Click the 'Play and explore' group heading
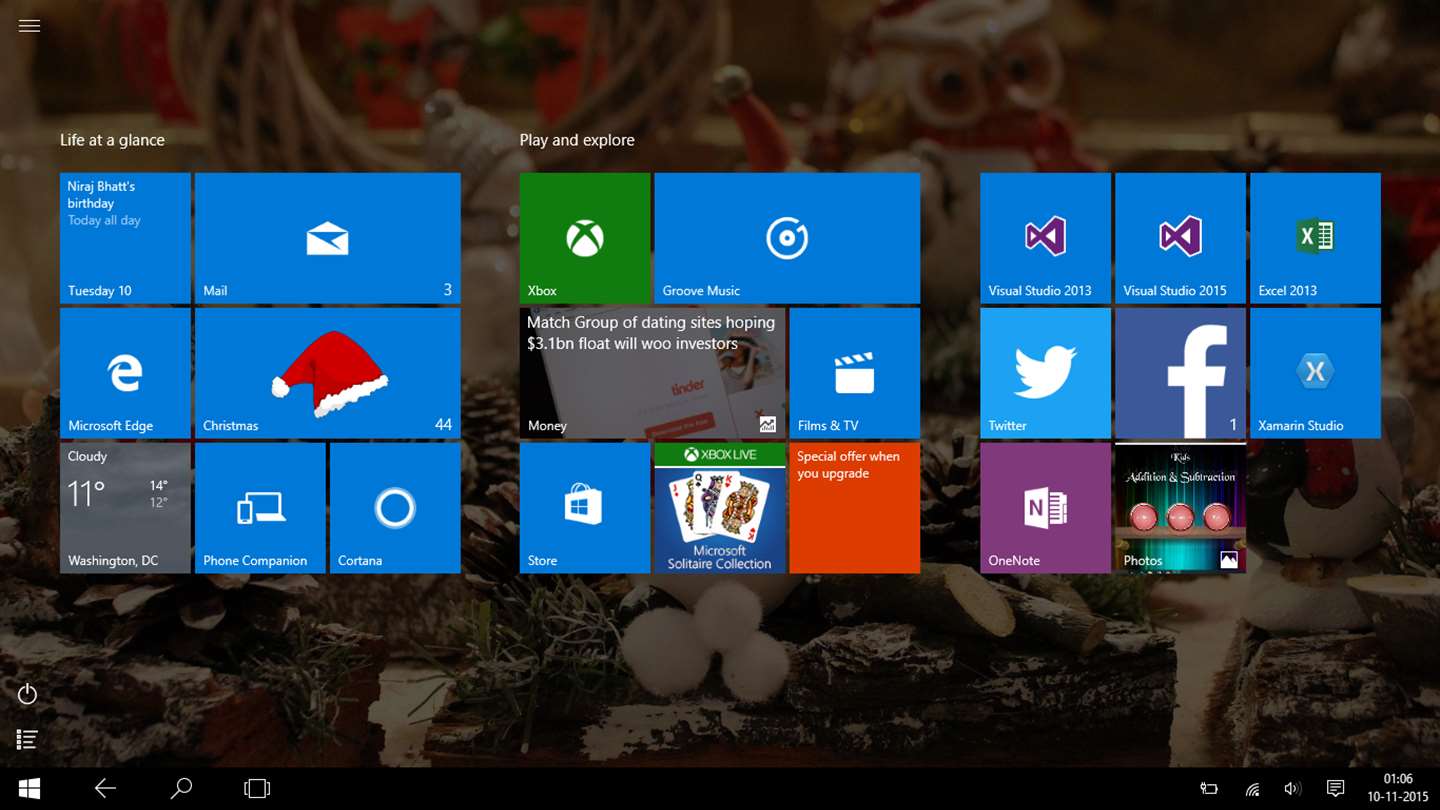Image resolution: width=1440 pixels, height=810 pixels. tap(577, 140)
